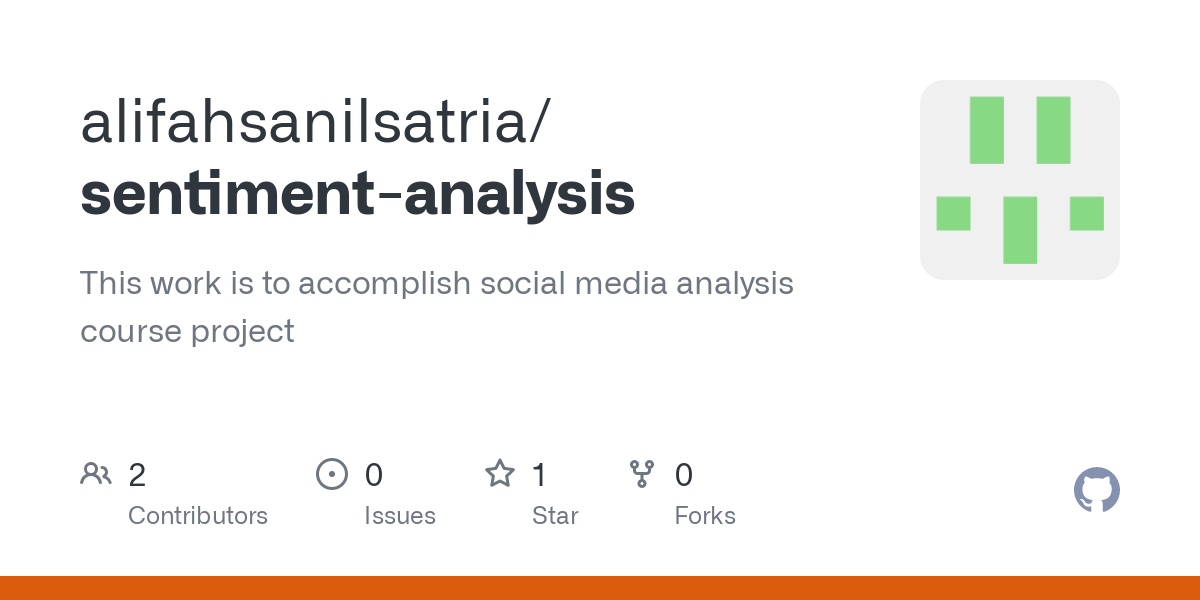Select the issues count number 0
Image resolution: width=1200 pixels, height=600 pixels.
pyautogui.click(x=374, y=474)
